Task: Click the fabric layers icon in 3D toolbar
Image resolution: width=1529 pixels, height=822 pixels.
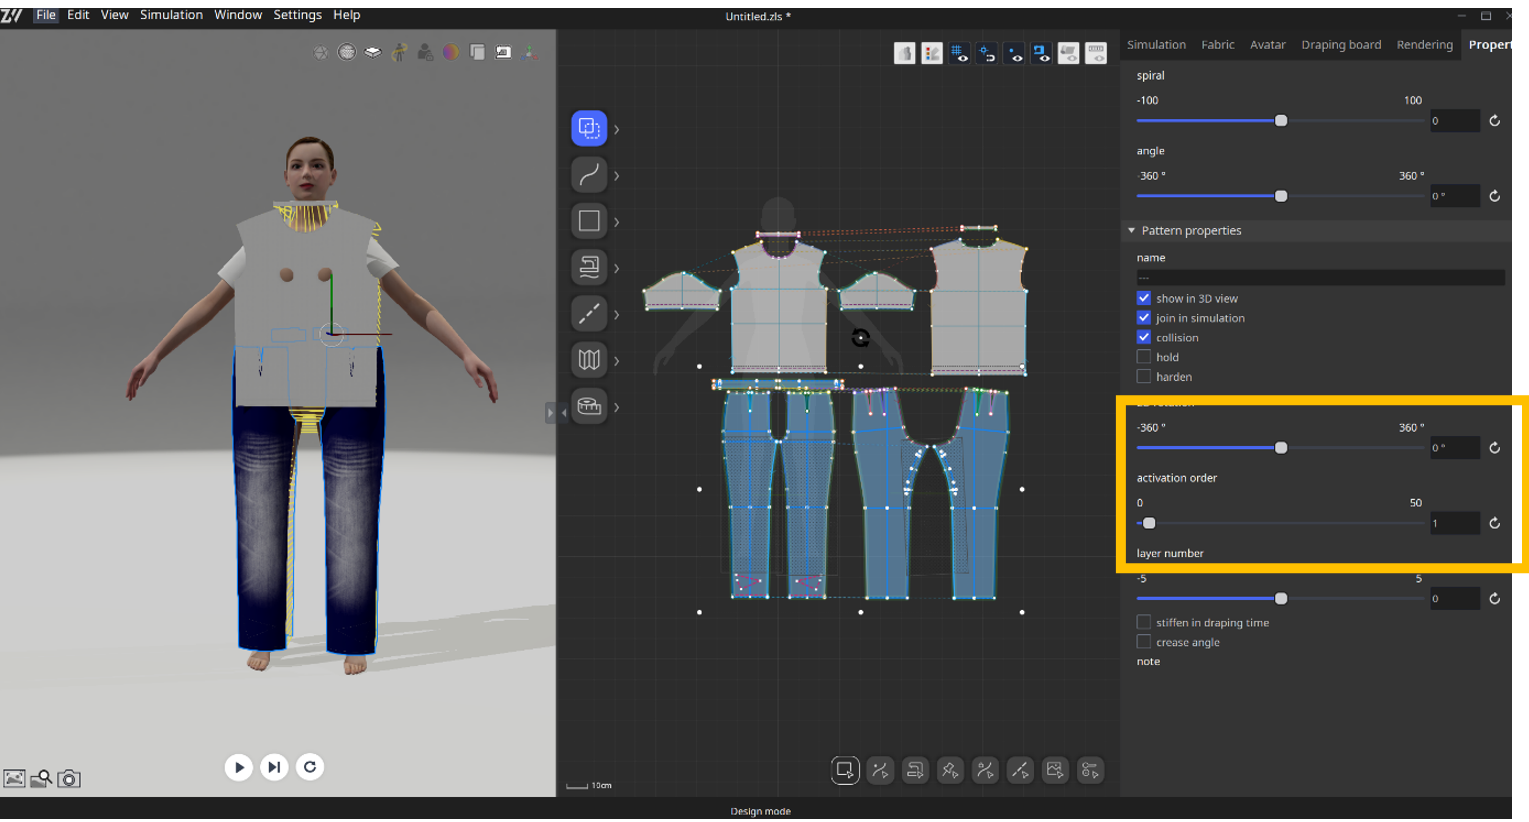Action: [373, 52]
